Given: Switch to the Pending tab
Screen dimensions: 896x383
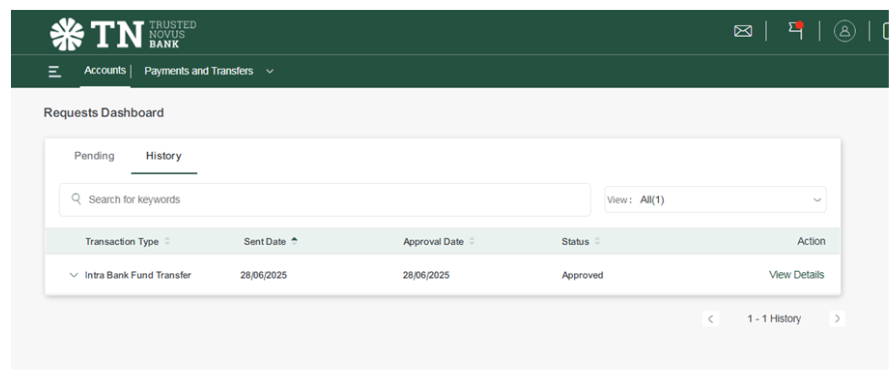Looking at the screenshot, I should (94, 155).
